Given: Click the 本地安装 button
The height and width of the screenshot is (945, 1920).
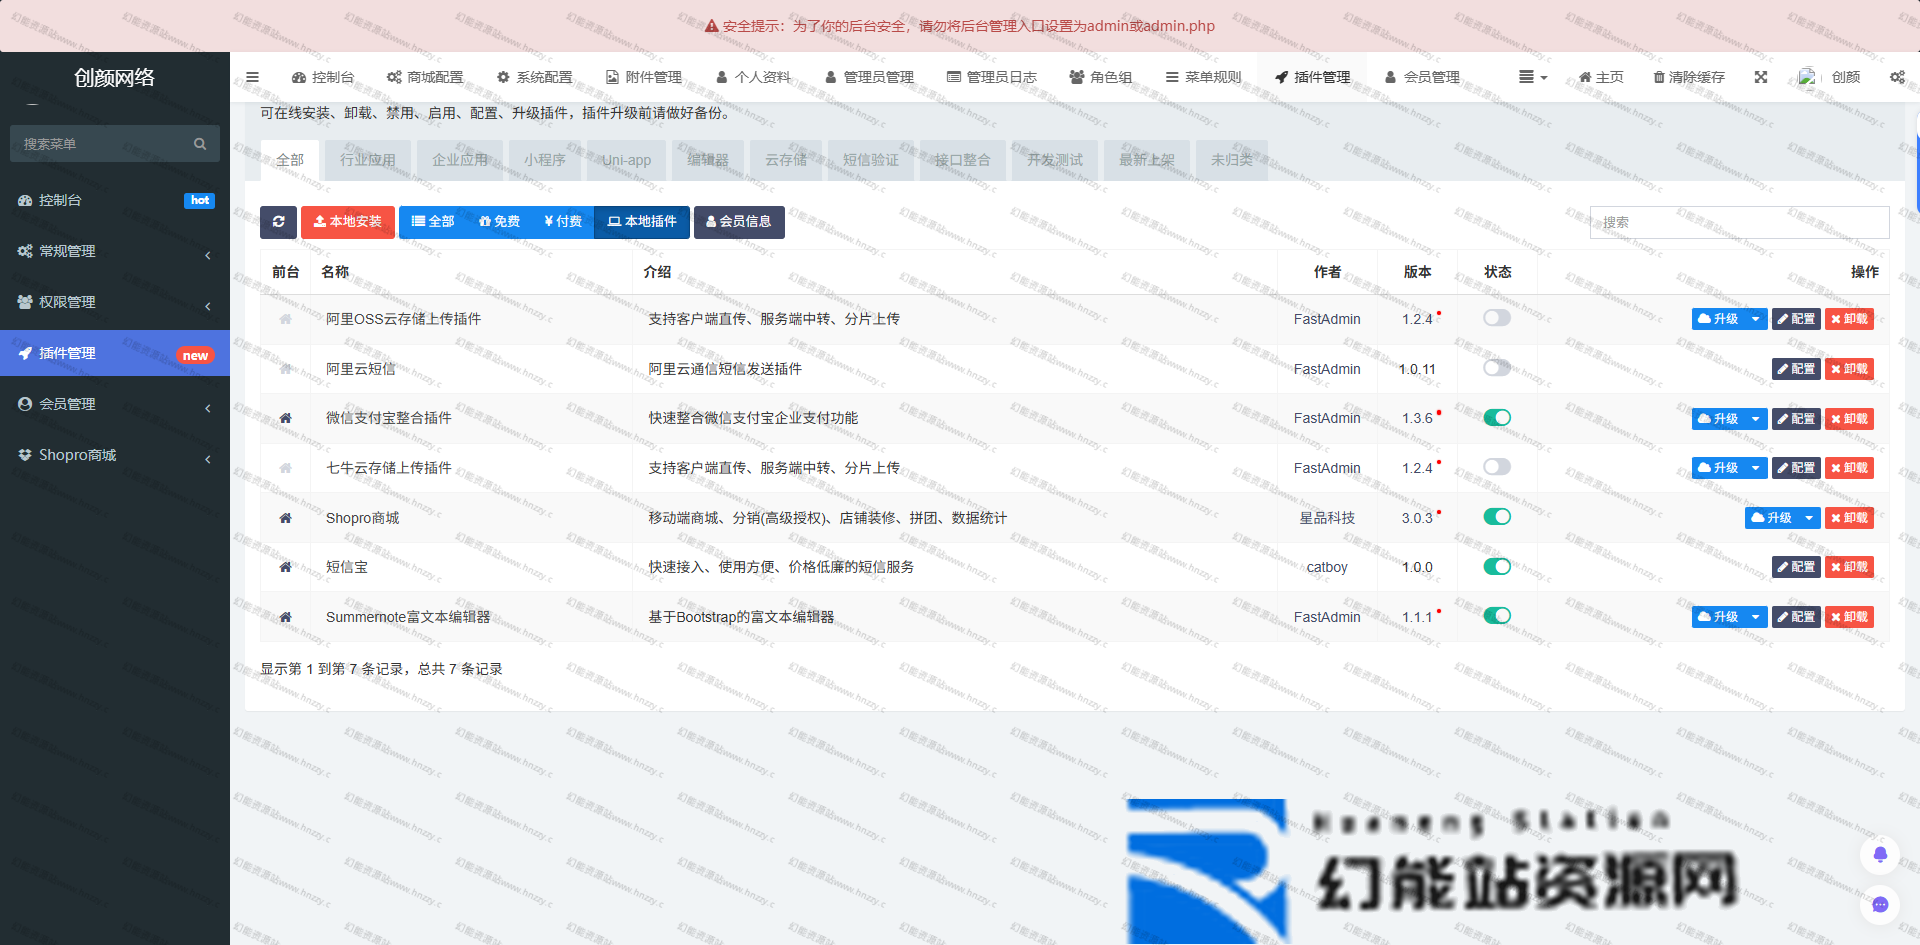Looking at the screenshot, I should click(x=347, y=222).
